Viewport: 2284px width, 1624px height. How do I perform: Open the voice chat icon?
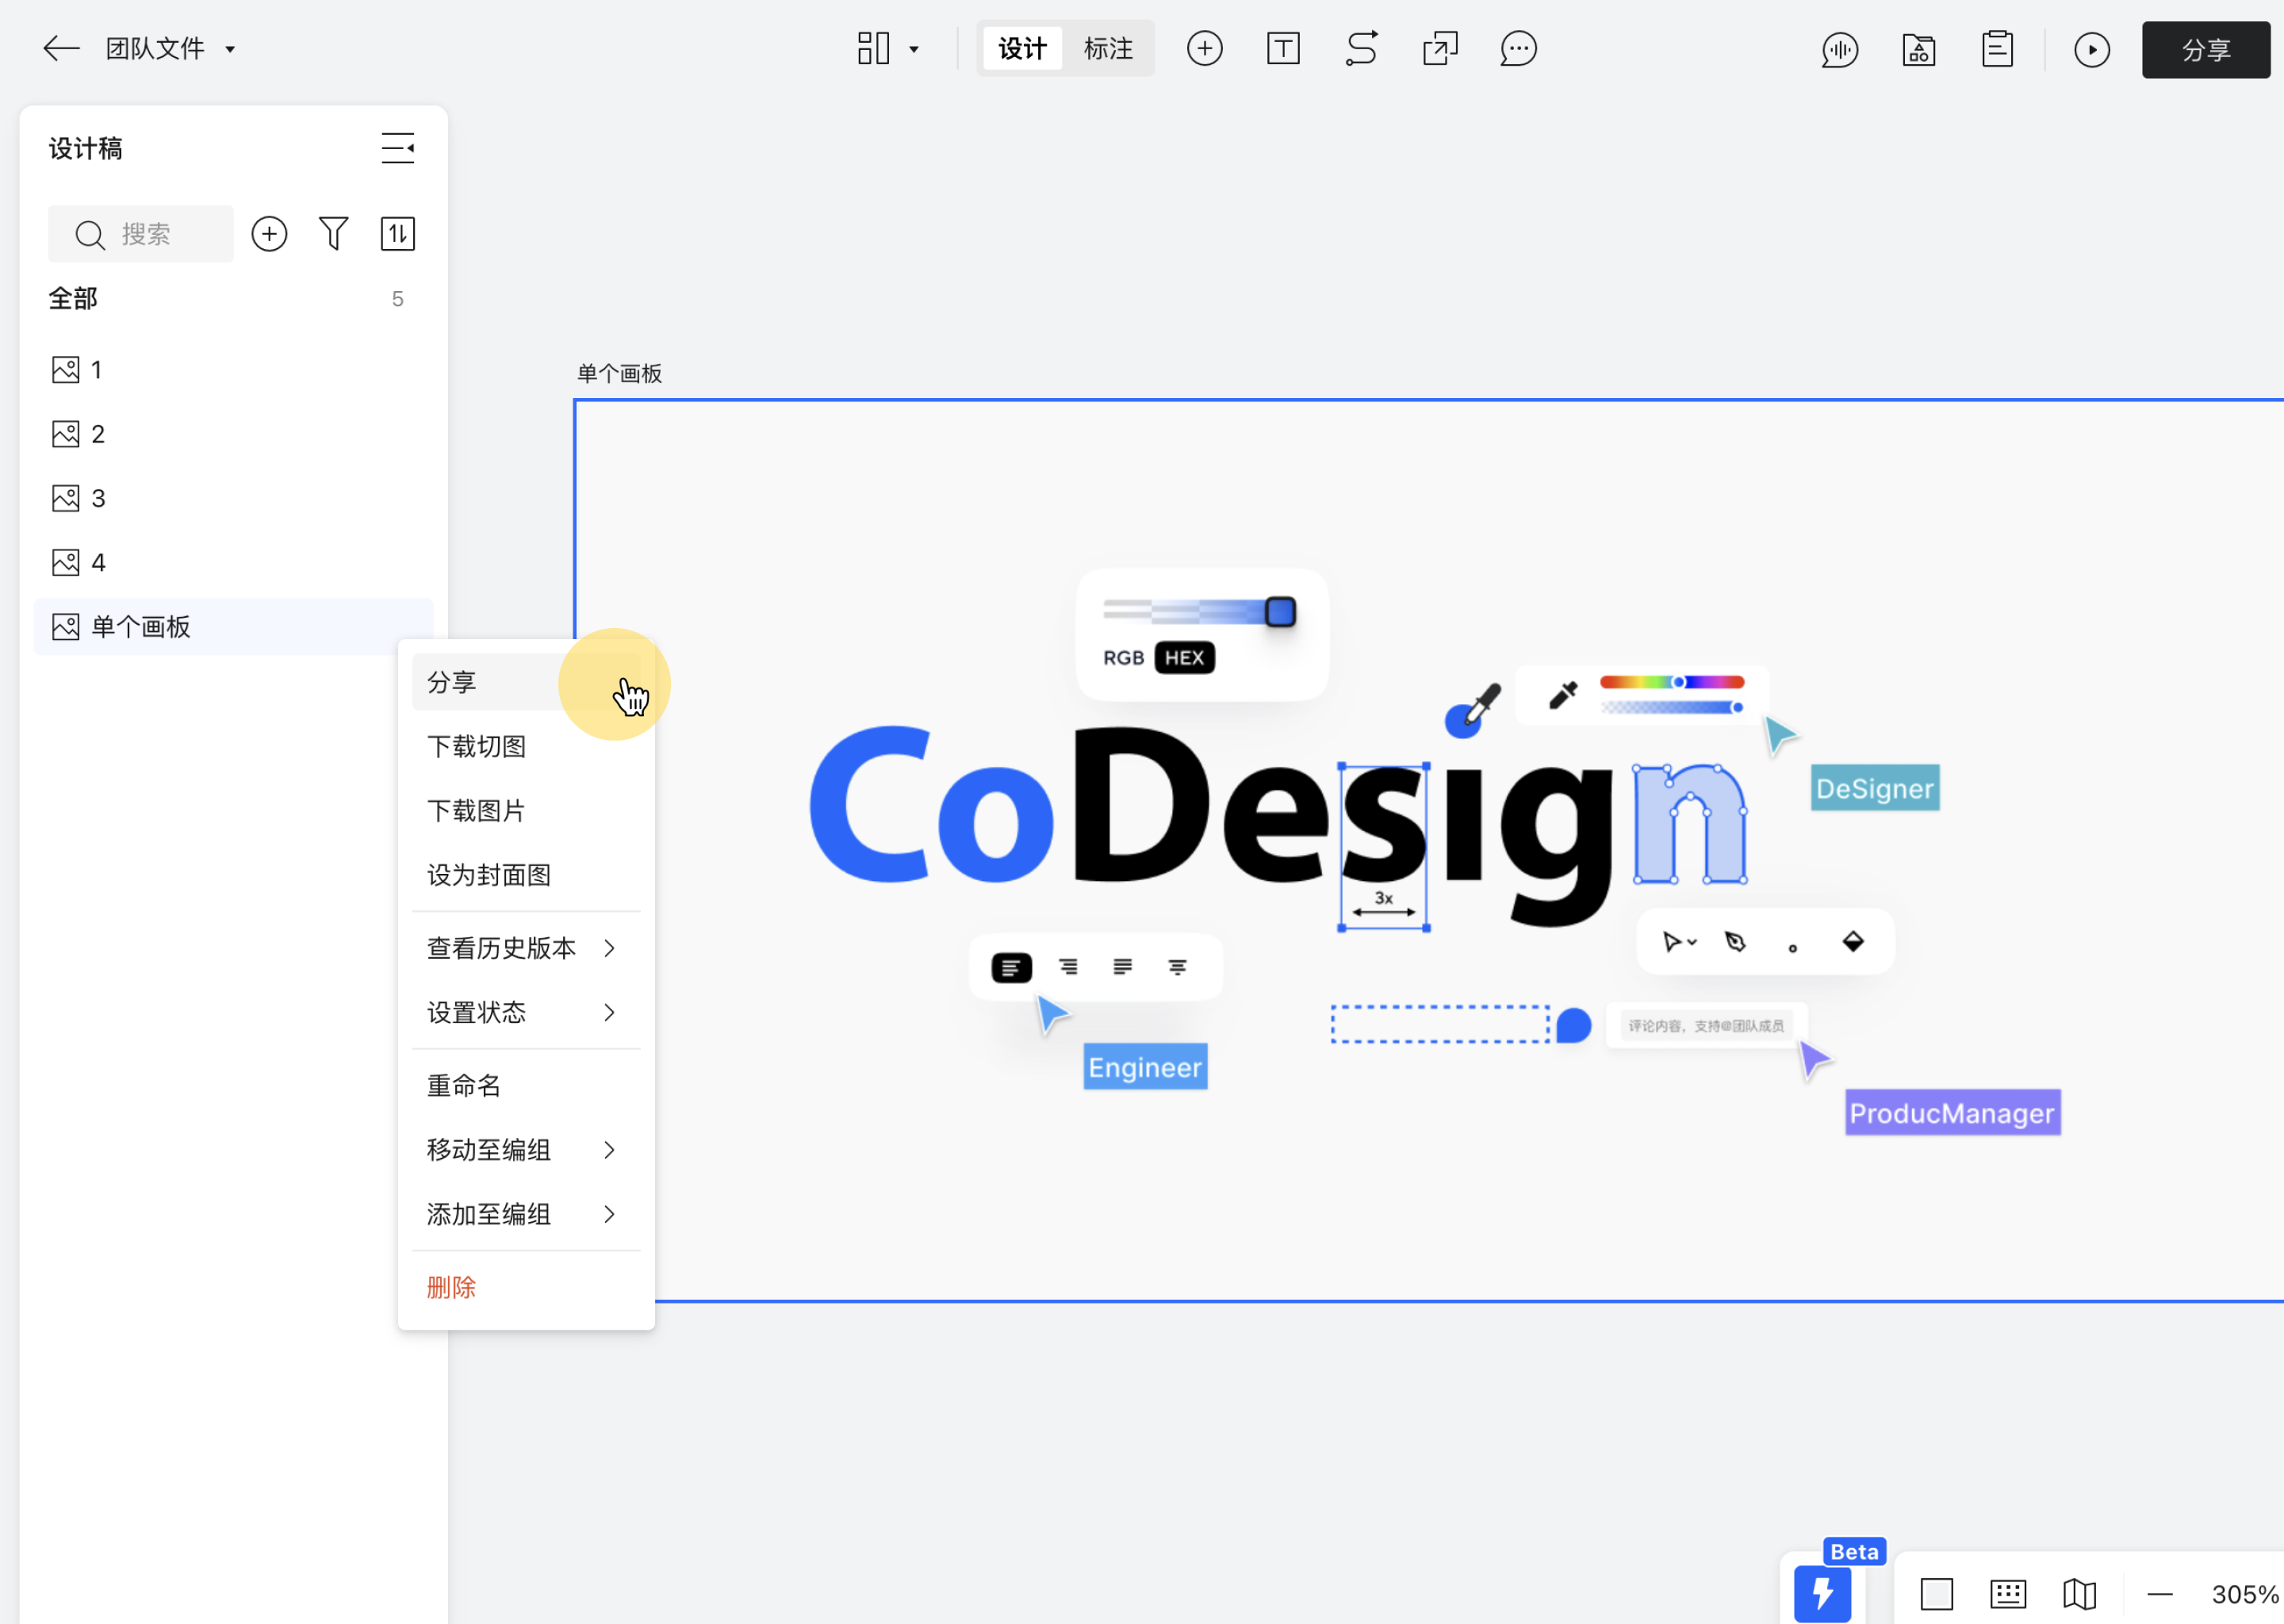1840,50
